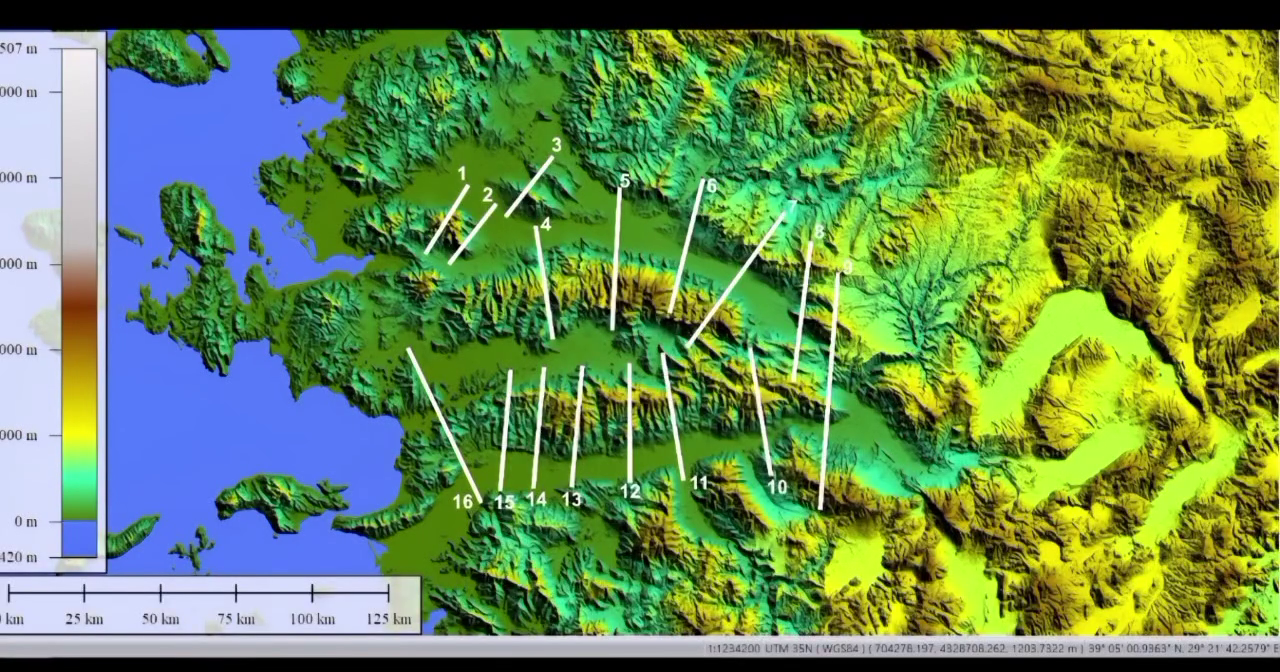Select profile line 5 on the map
This screenshot has width=1280, height=672.
616,260
